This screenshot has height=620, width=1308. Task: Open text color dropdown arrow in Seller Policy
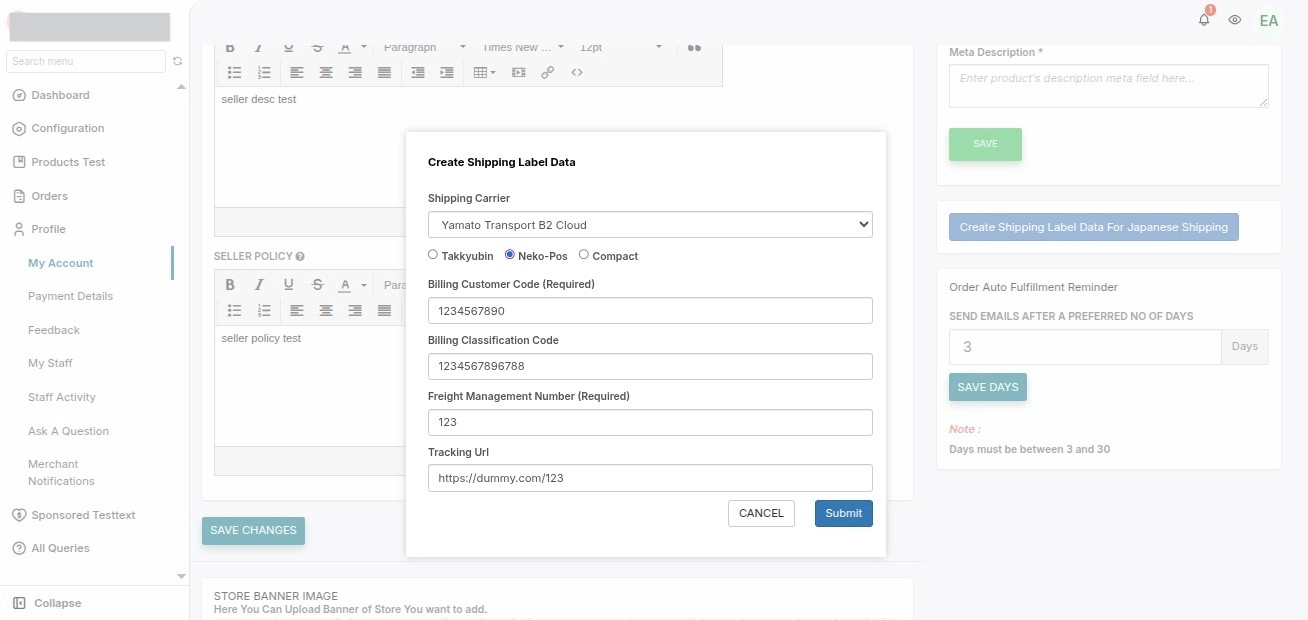(364, 286)
